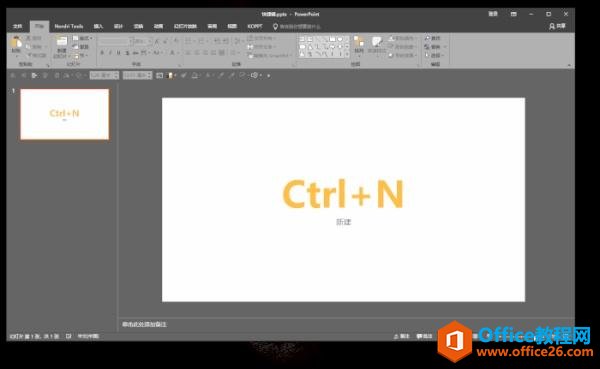Switch to the Insert tab

98,26
